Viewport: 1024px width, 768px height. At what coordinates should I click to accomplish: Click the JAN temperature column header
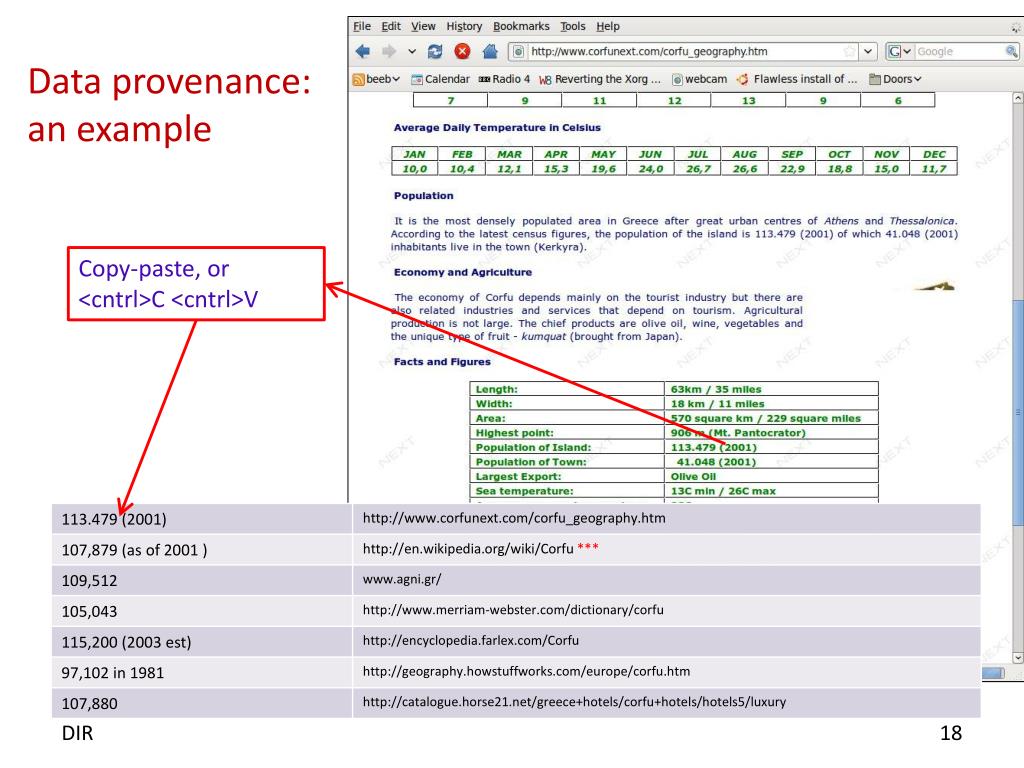(x=415, y=154)
